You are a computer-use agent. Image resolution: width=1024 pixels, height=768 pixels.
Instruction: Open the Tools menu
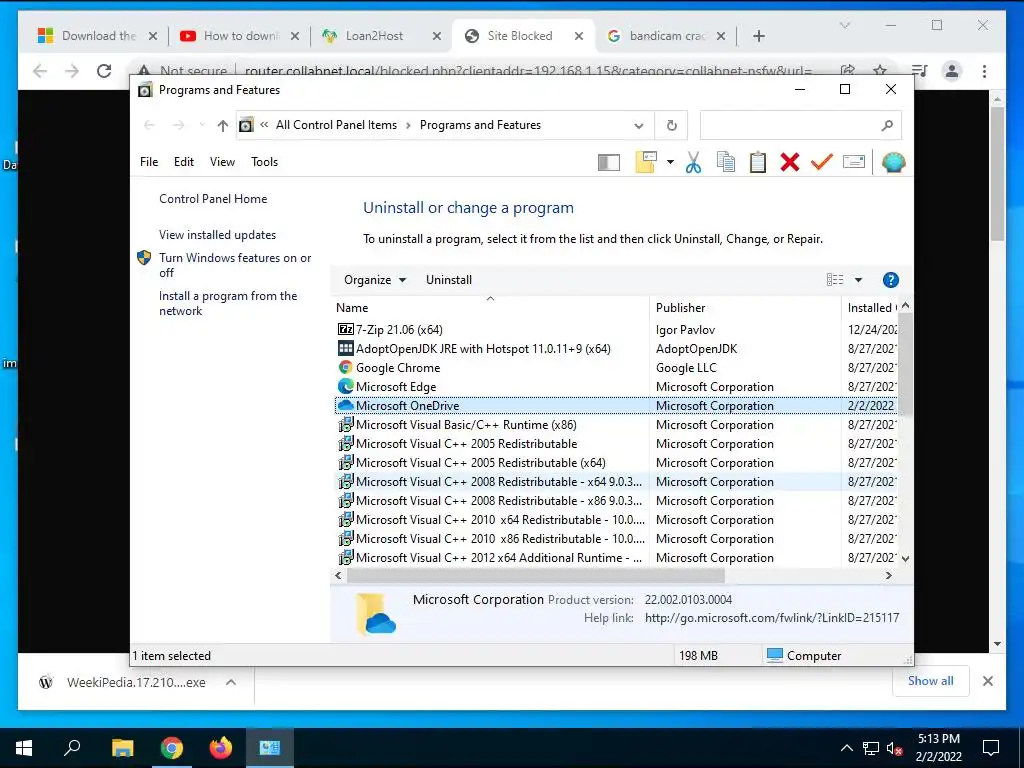[x=264, y=162]
